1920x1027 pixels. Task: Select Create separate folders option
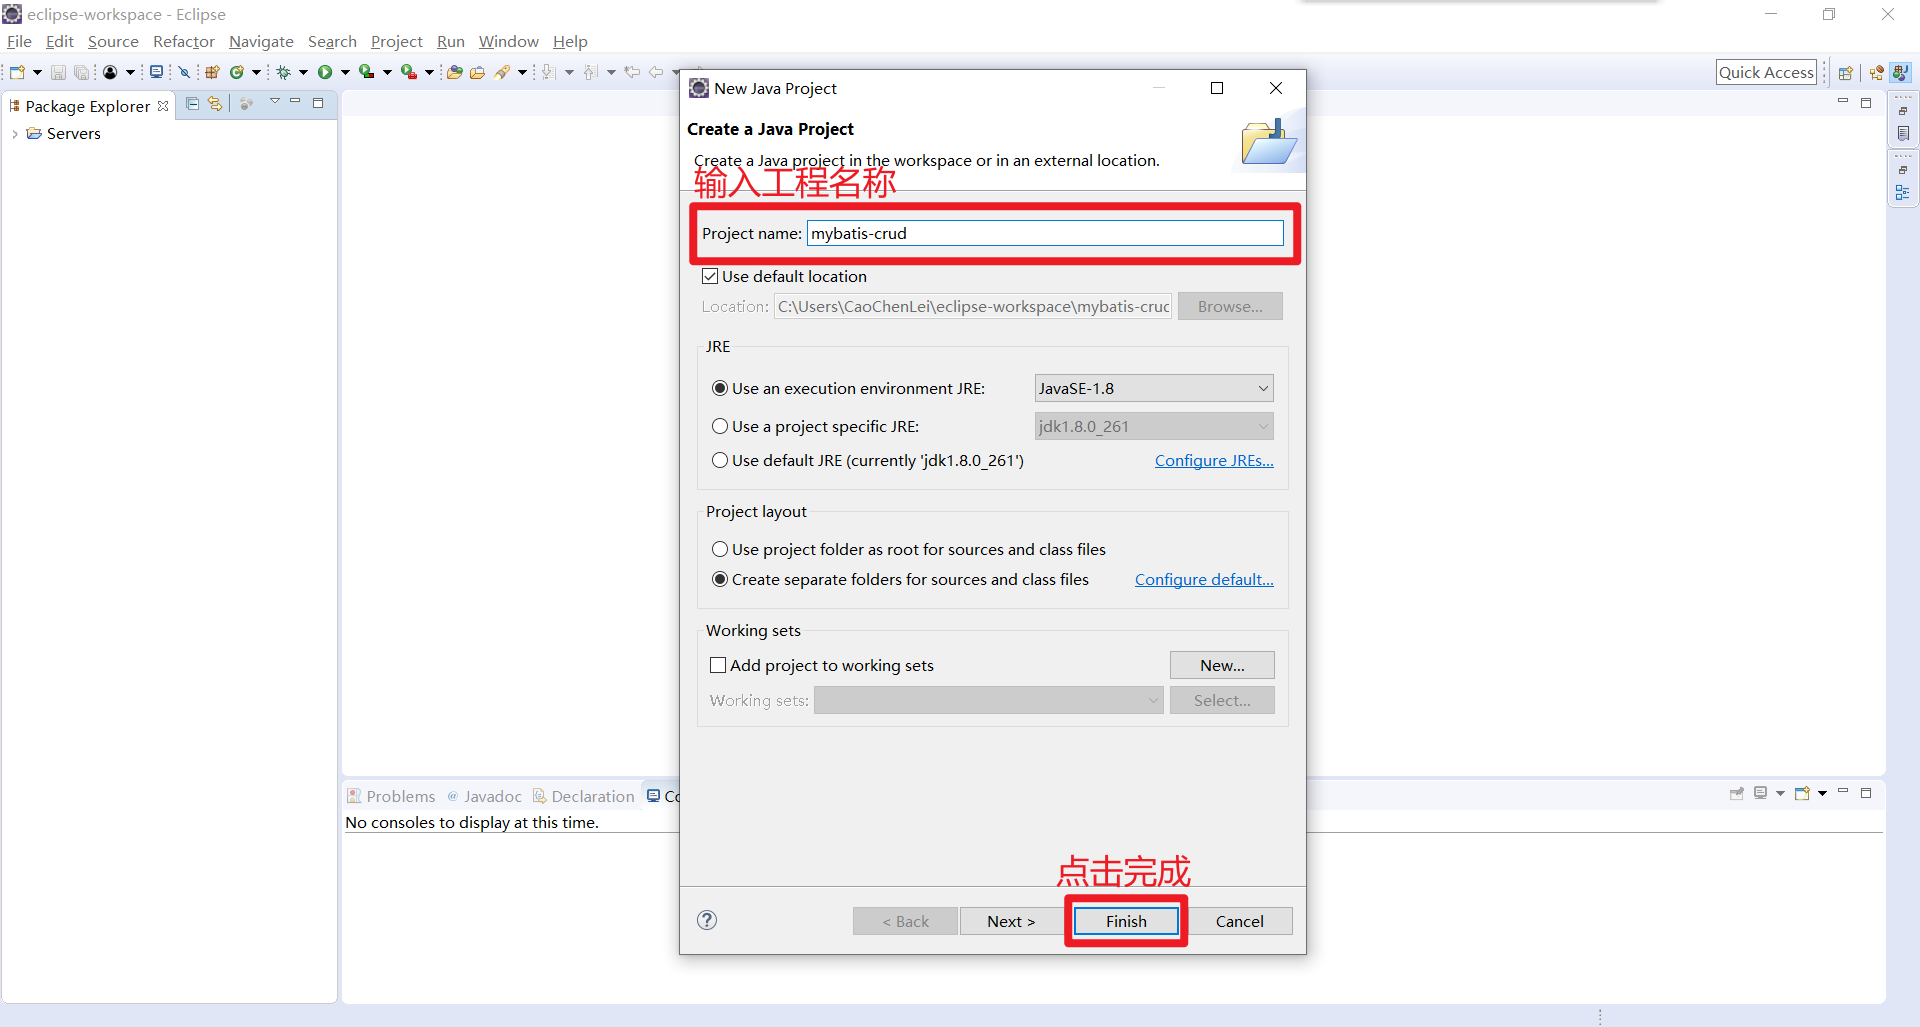pyautogui.click(x=720, y=579)
